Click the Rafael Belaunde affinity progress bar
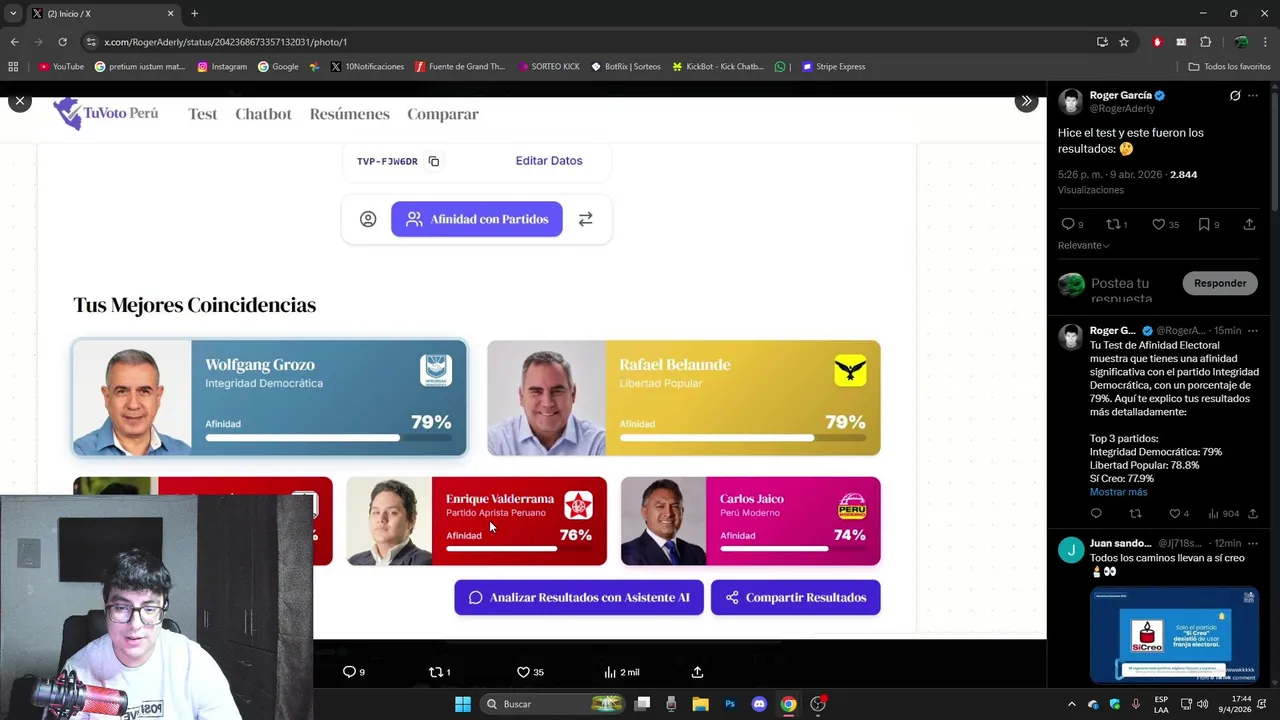1280x720 pixels. tap(742, 438)
